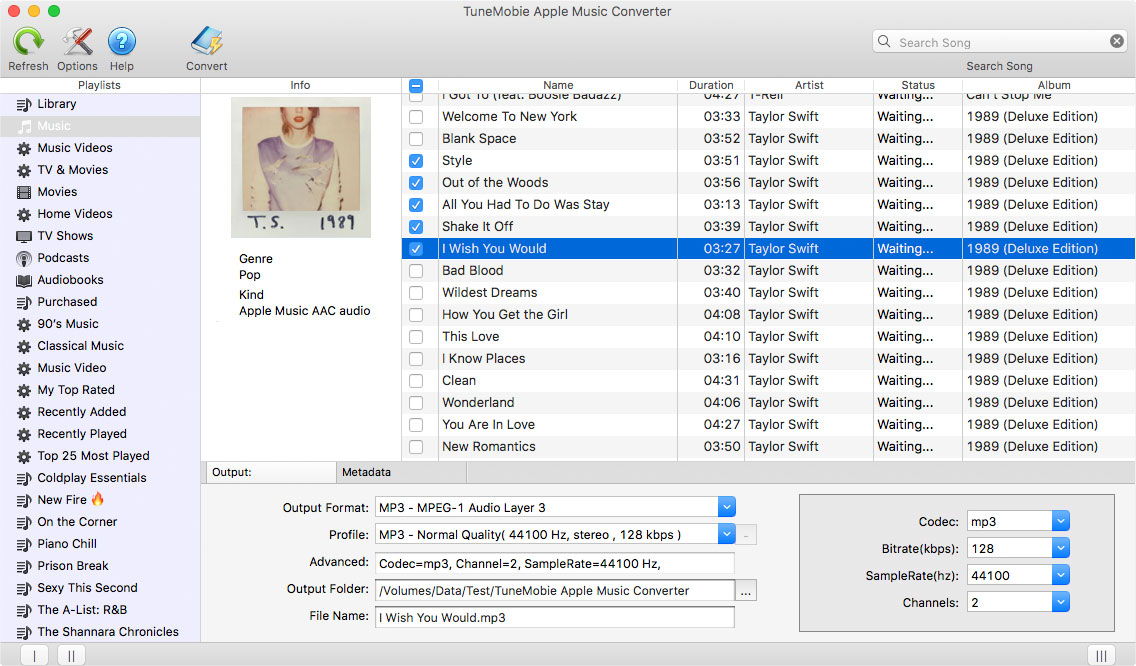Click the gear icon beside 90's Music
Screen dimensions: 1136x666
[24, 325]
